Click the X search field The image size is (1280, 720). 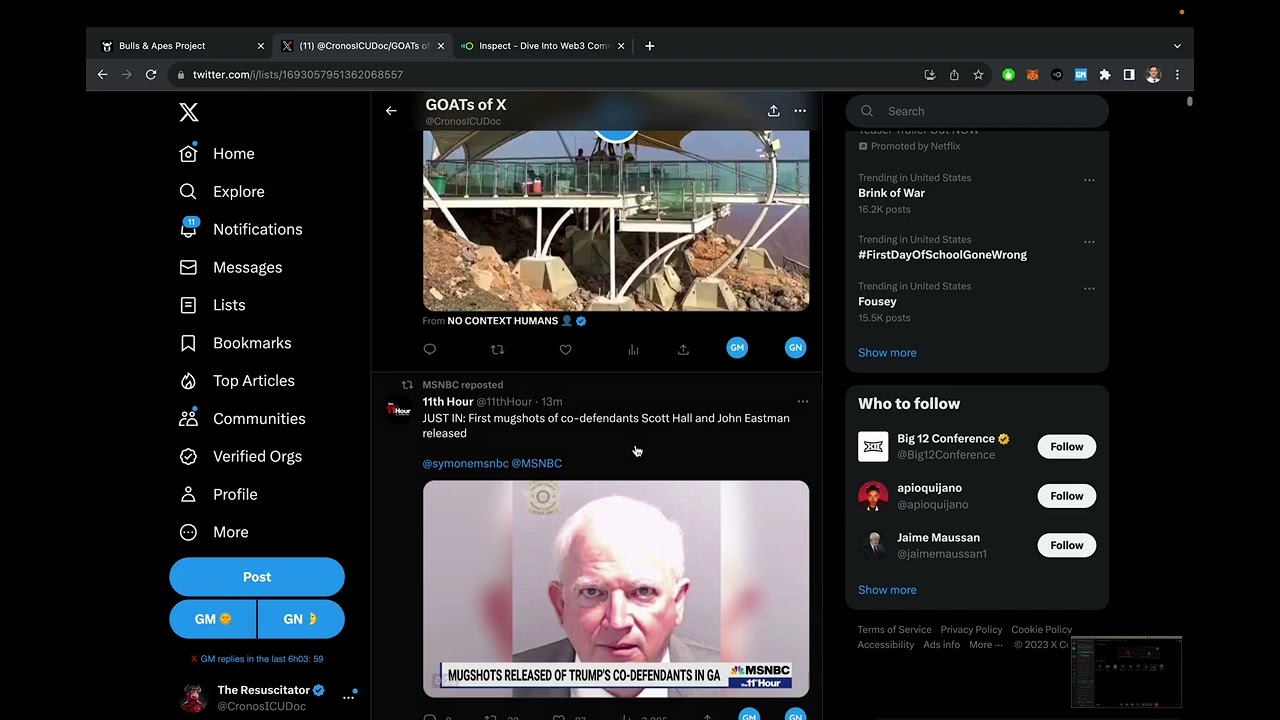click(x=977, y=111)
